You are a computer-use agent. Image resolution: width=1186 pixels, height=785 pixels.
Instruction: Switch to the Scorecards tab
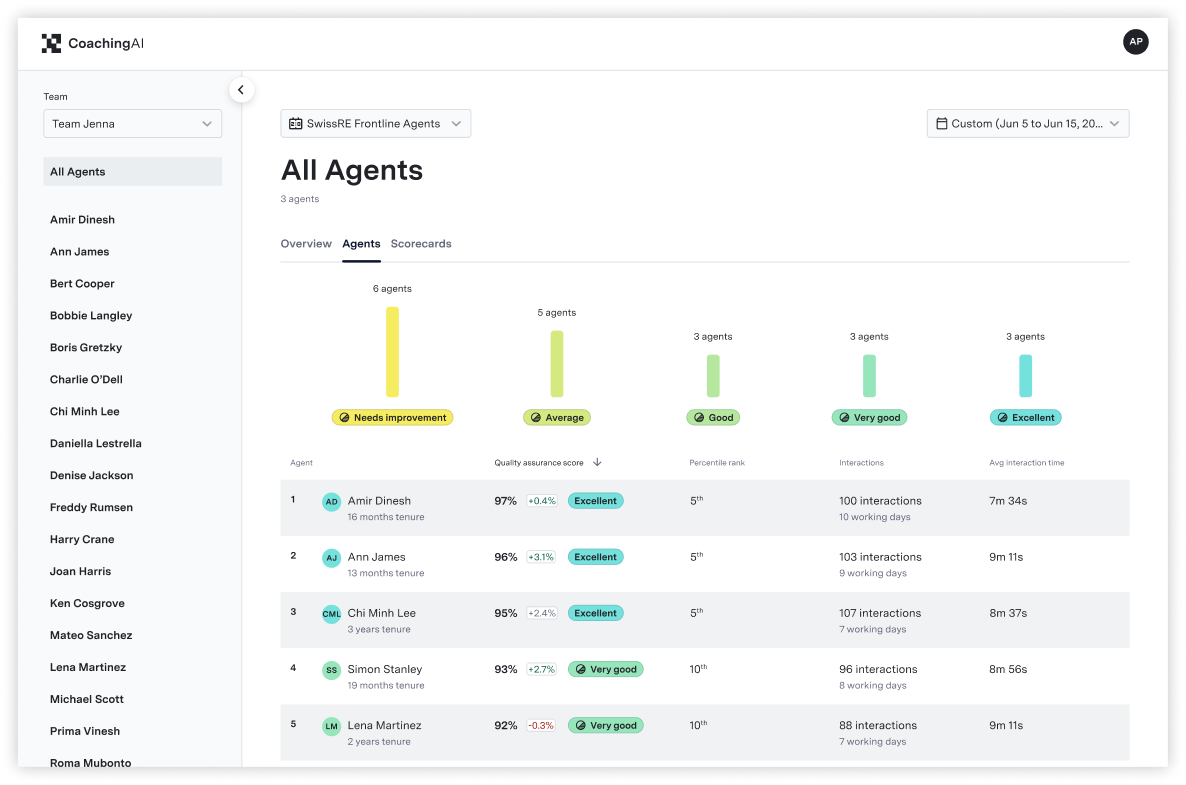tap(421, 243)
